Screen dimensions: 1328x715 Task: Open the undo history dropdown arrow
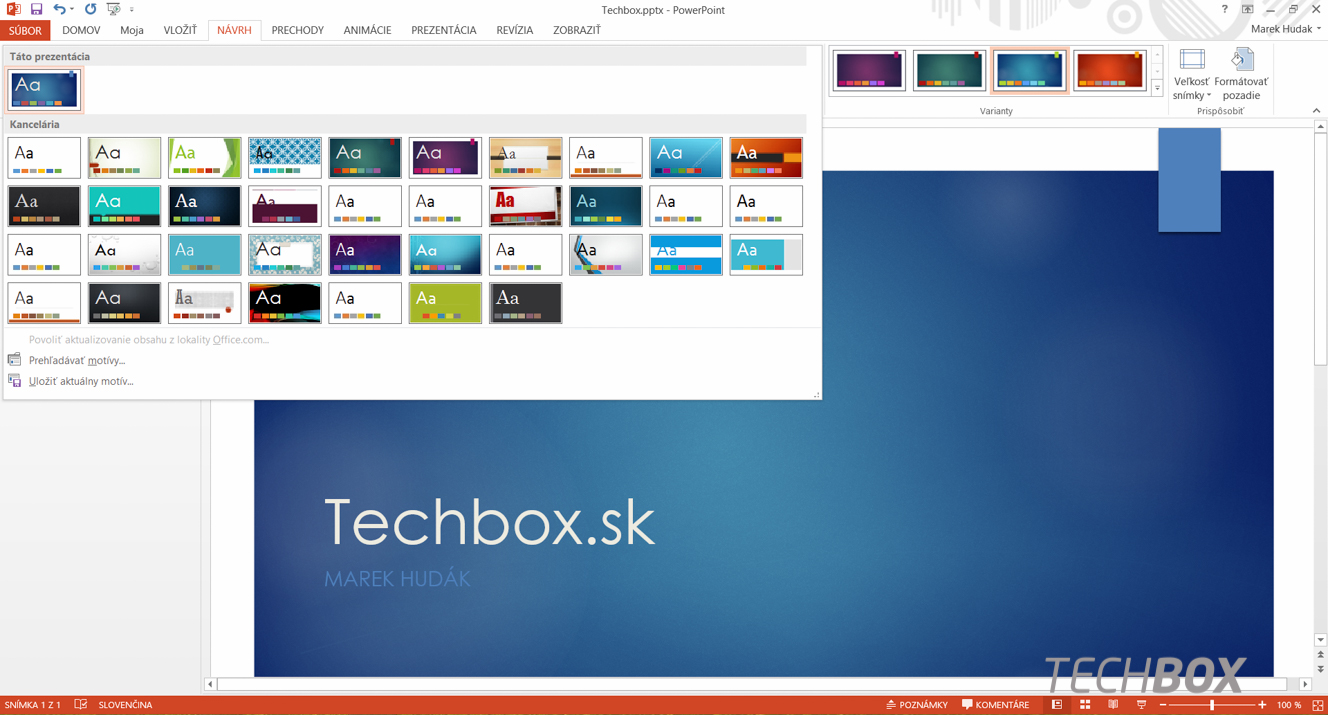[x=72, y=10]
